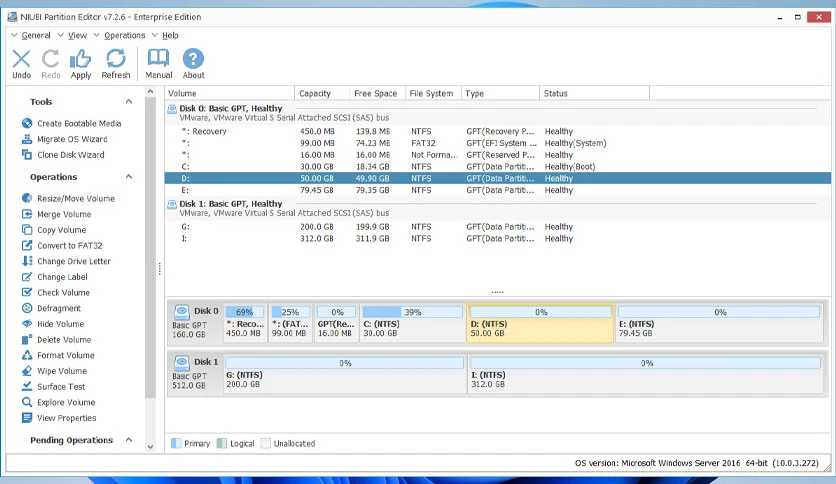The height and width of the screenshot is (484, 836).
Task: Select volume C: in the list
Action: (497, 166)
